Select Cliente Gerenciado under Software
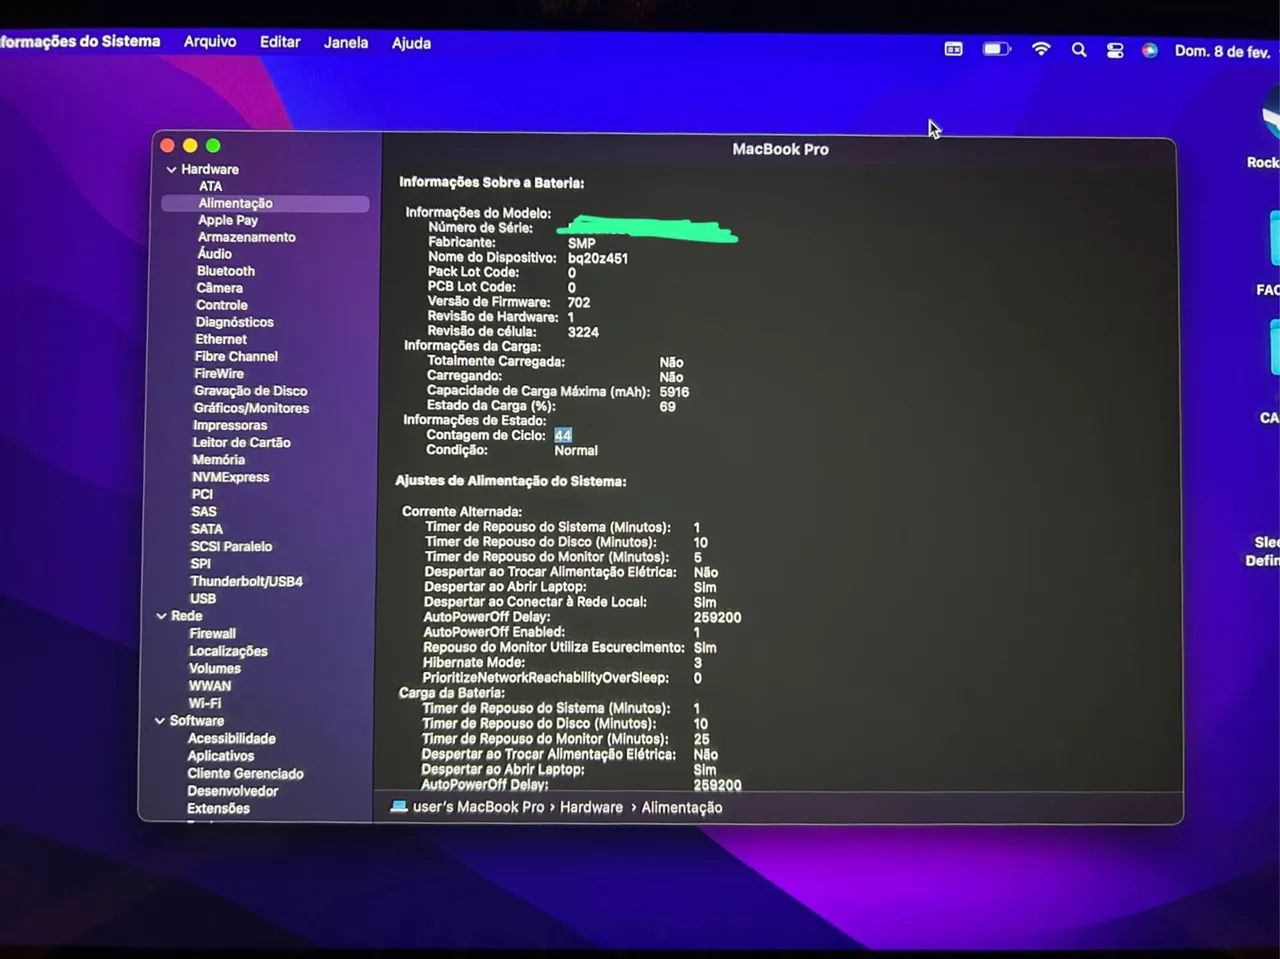Viewport: 1280px width, 959px height. point(246,773)
